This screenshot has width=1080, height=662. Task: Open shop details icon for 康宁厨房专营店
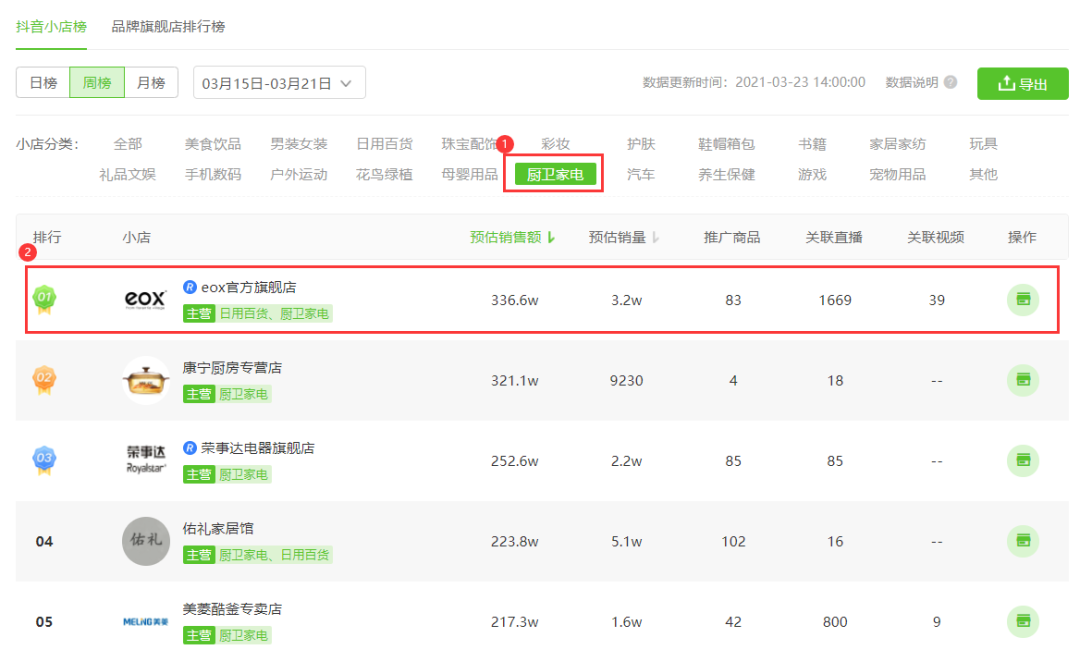[1023, 380]
